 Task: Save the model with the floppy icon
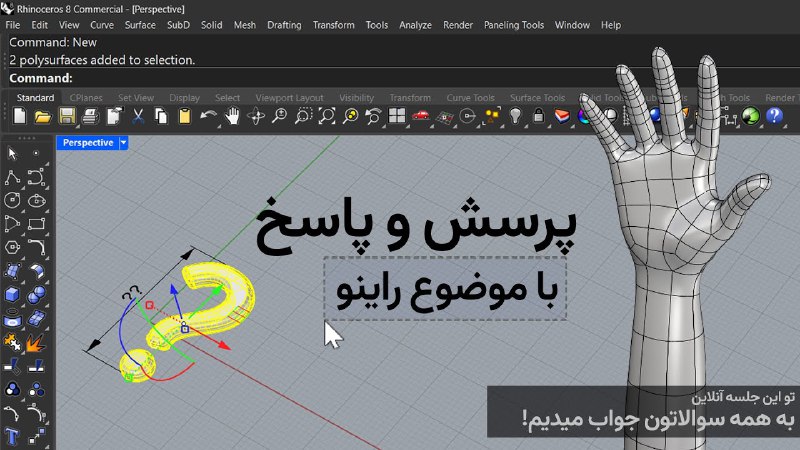pos(67,116)
